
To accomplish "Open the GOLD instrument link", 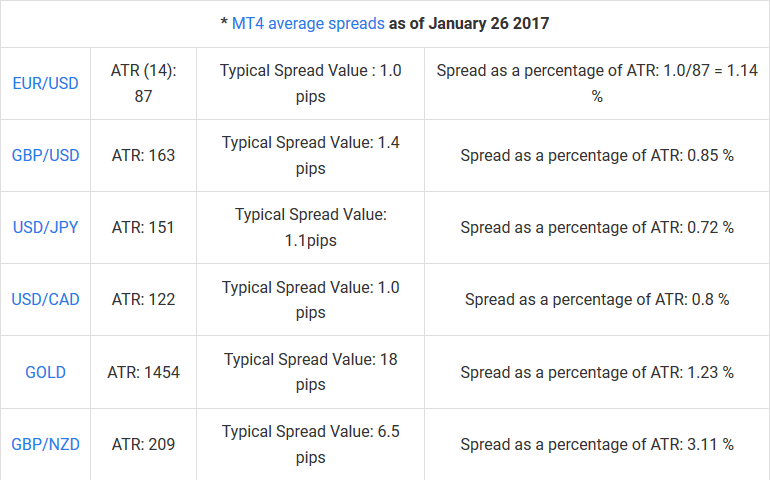I will 45,372.
